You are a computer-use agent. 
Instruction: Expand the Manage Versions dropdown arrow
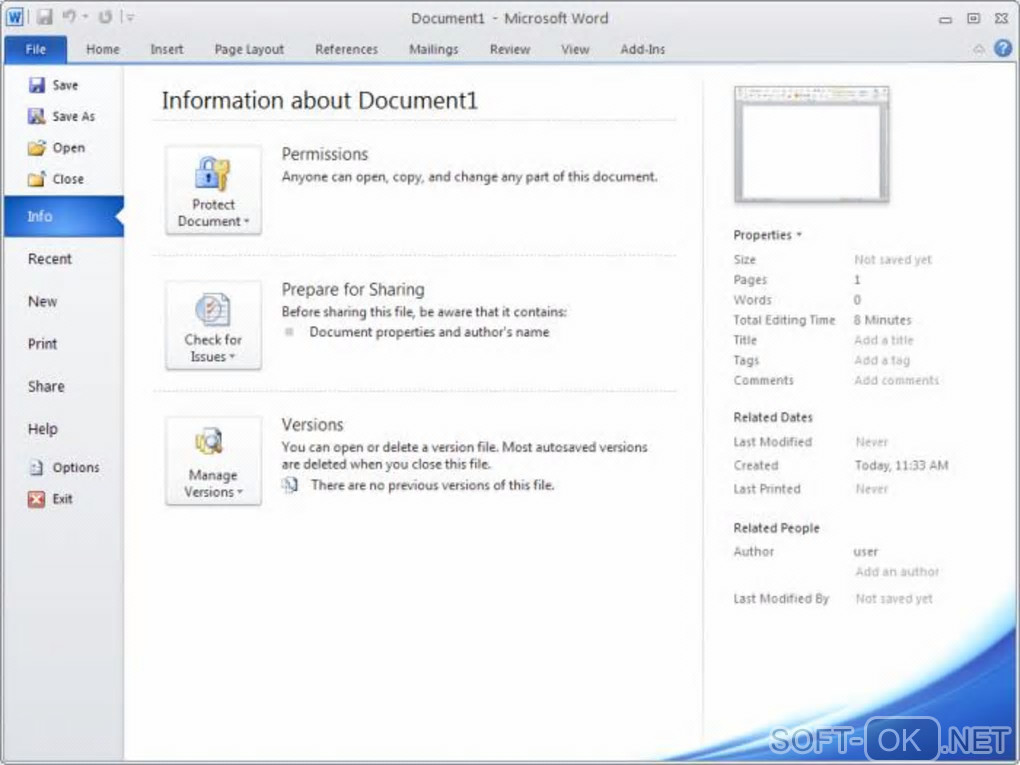240,492
